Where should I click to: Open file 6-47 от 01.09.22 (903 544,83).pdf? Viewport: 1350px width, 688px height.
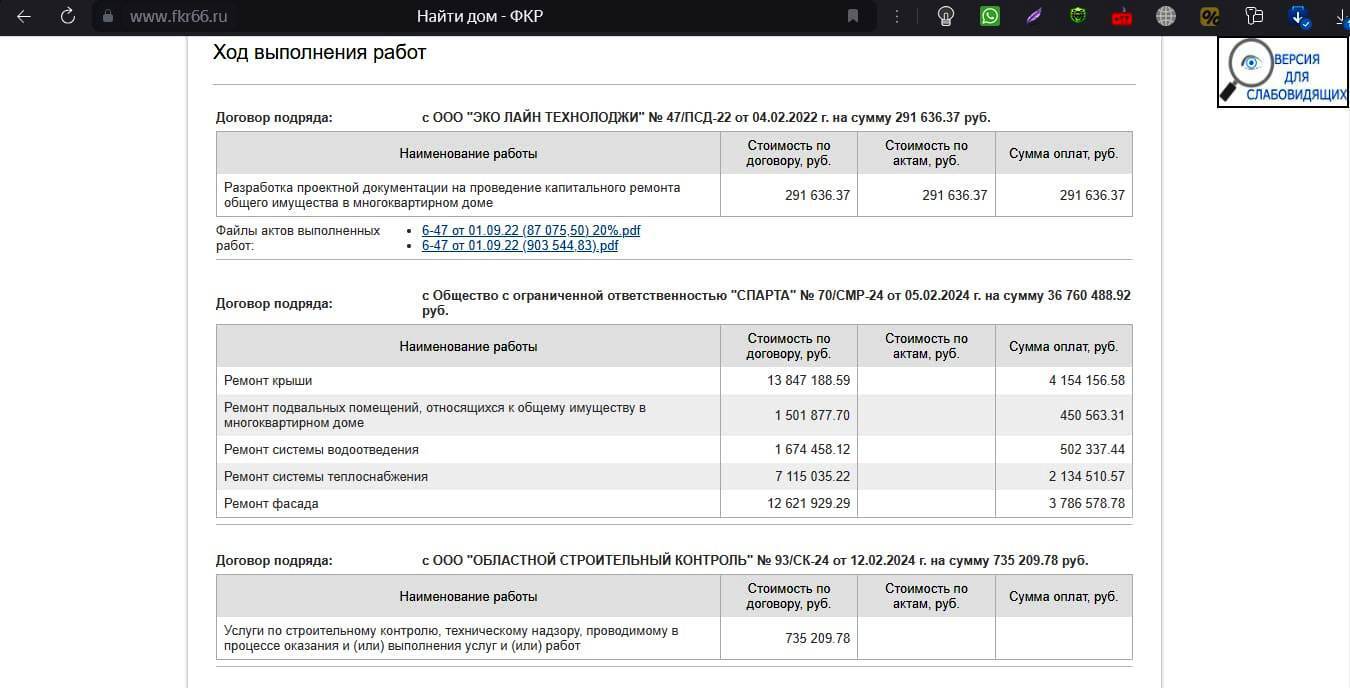click(520, 245)
